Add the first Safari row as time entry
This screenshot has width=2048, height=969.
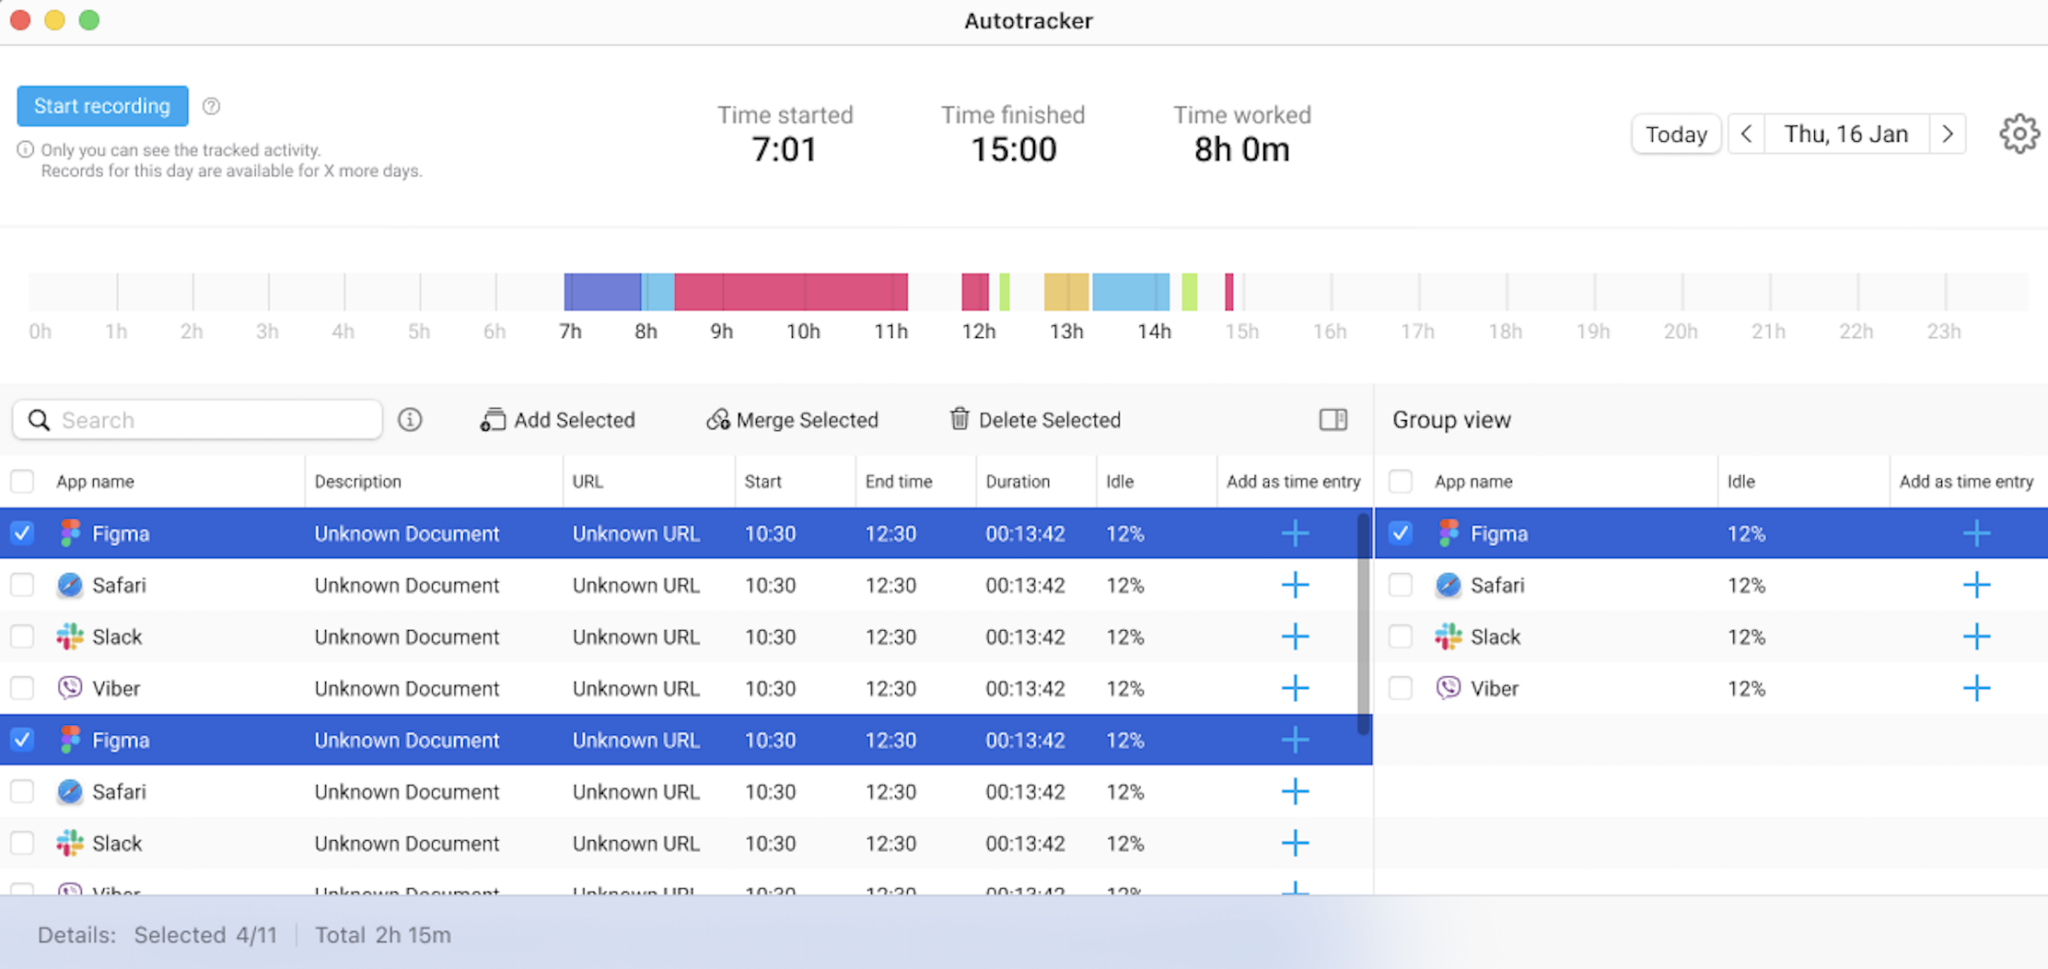click(1295, 585)
